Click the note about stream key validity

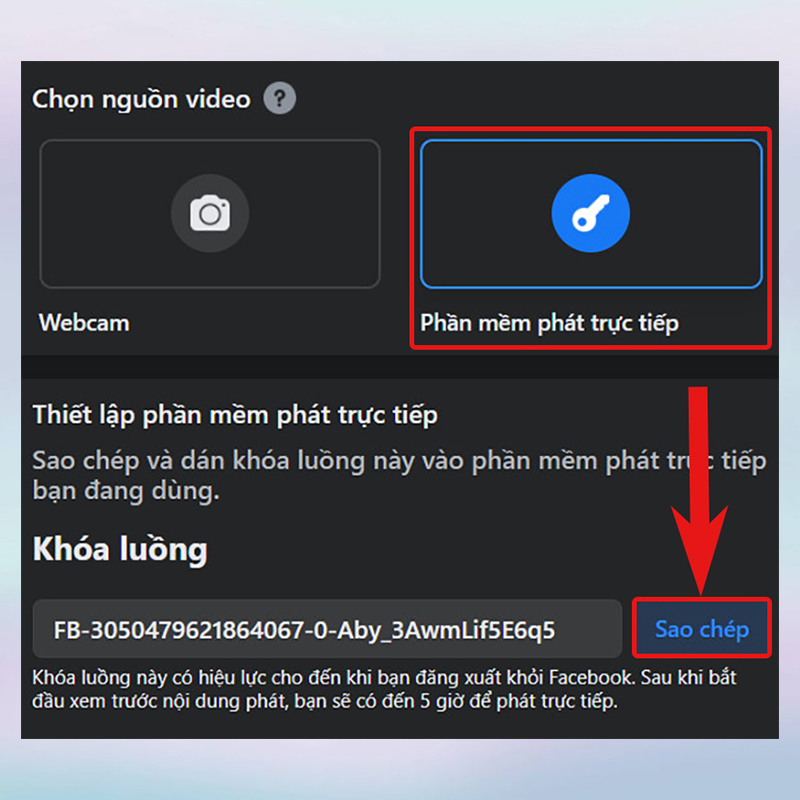[384, 689]
